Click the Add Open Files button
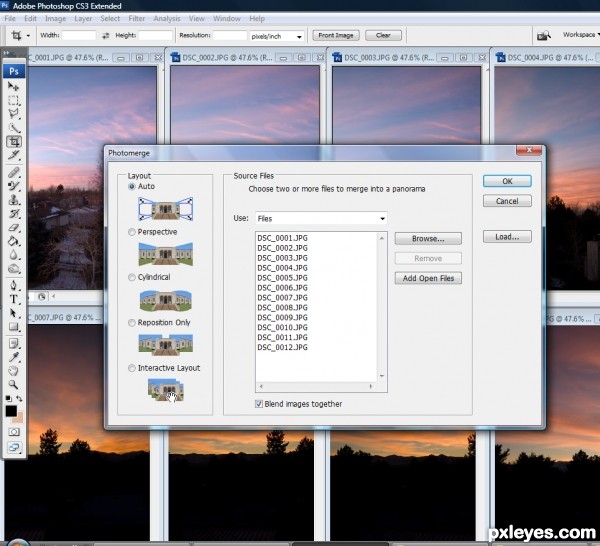This screenshot has width=600, height=546. (428, 278)
